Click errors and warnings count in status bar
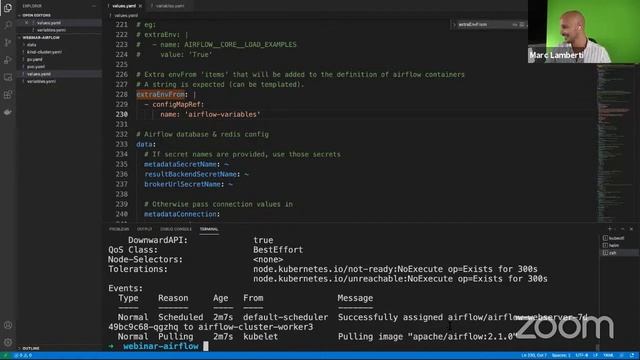The width and height of the screenshot is (640, 360). 23,356
